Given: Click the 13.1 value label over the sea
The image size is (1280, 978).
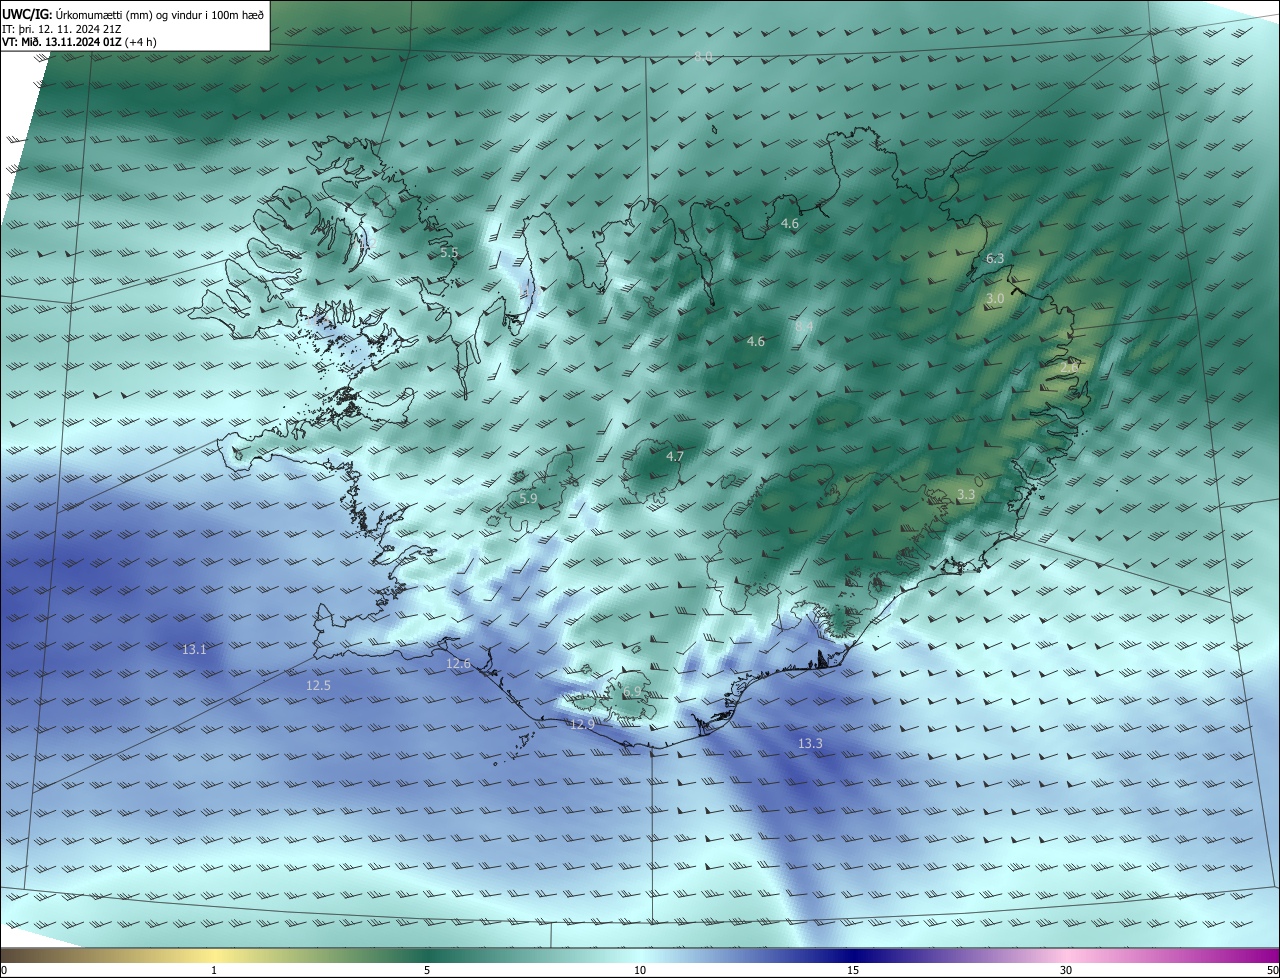Looking at the screenshot, I should pyautogui.click(x=194, y=650).
